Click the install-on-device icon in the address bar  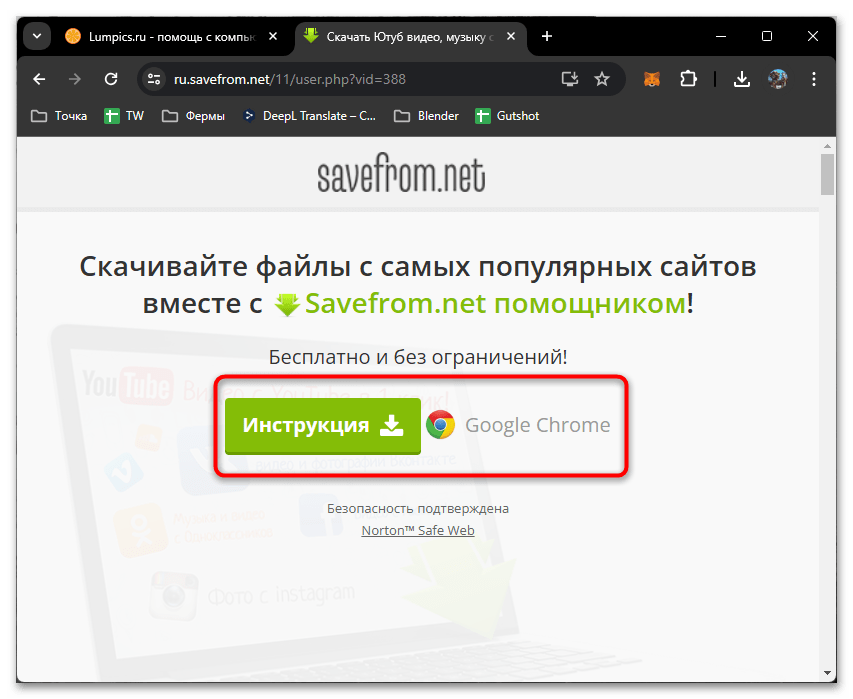[569, 78]
